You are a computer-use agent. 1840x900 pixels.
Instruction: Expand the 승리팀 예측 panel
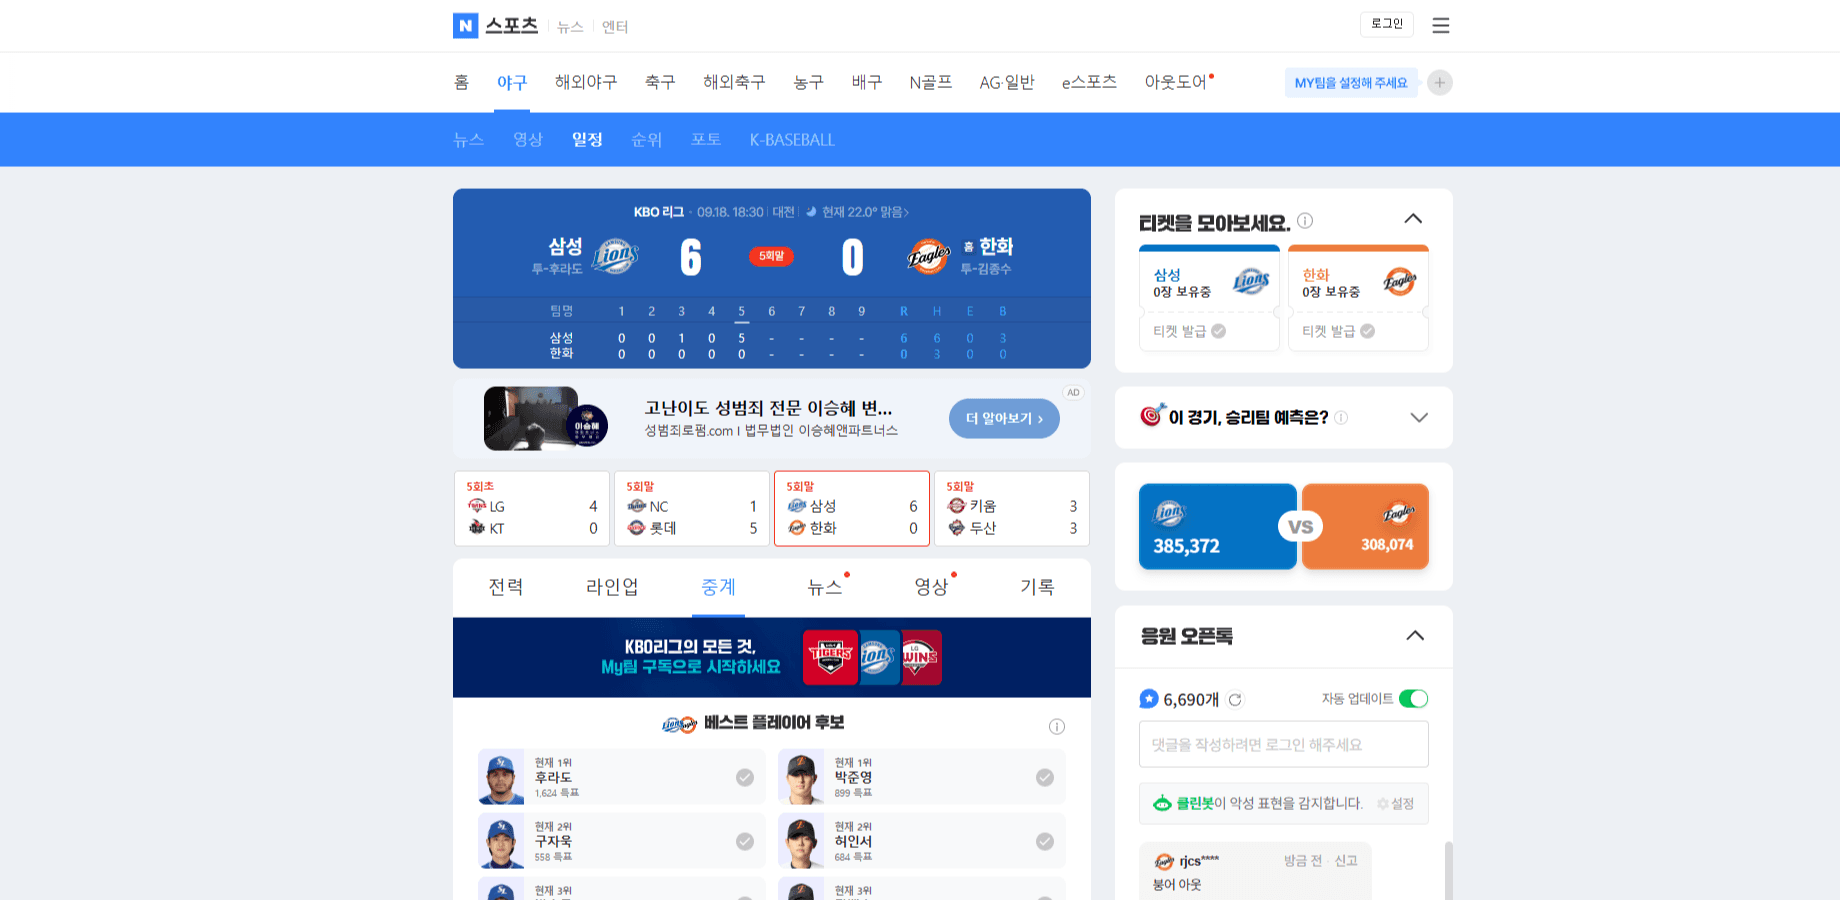point(1419,417)
